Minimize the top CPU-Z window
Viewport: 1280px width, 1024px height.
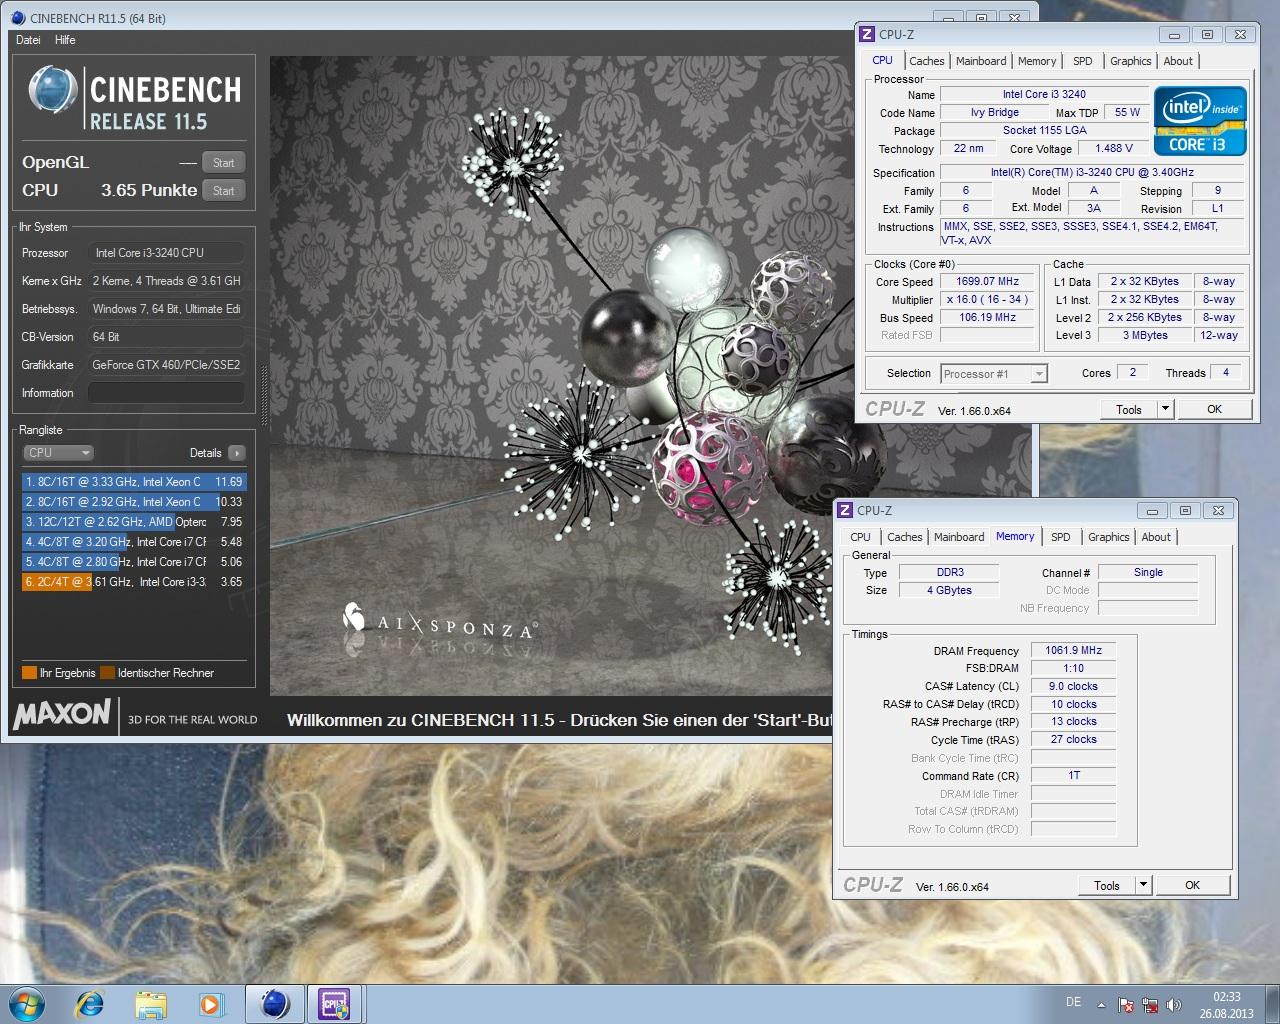coord(1174,35)
